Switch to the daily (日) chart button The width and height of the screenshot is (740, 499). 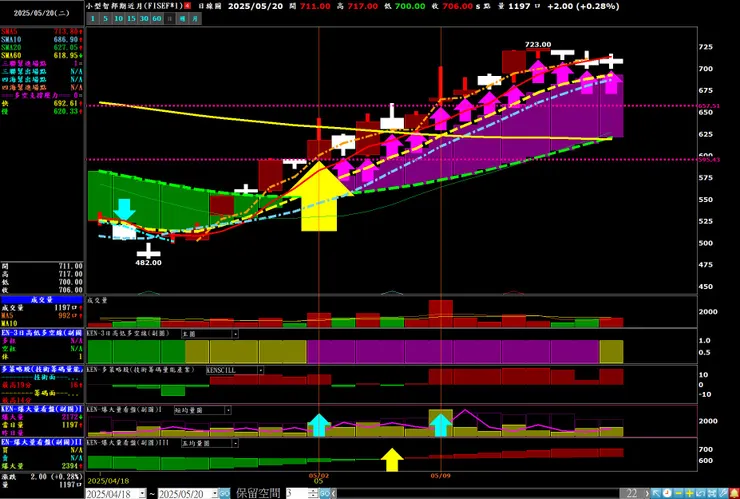tap(170, 18)
